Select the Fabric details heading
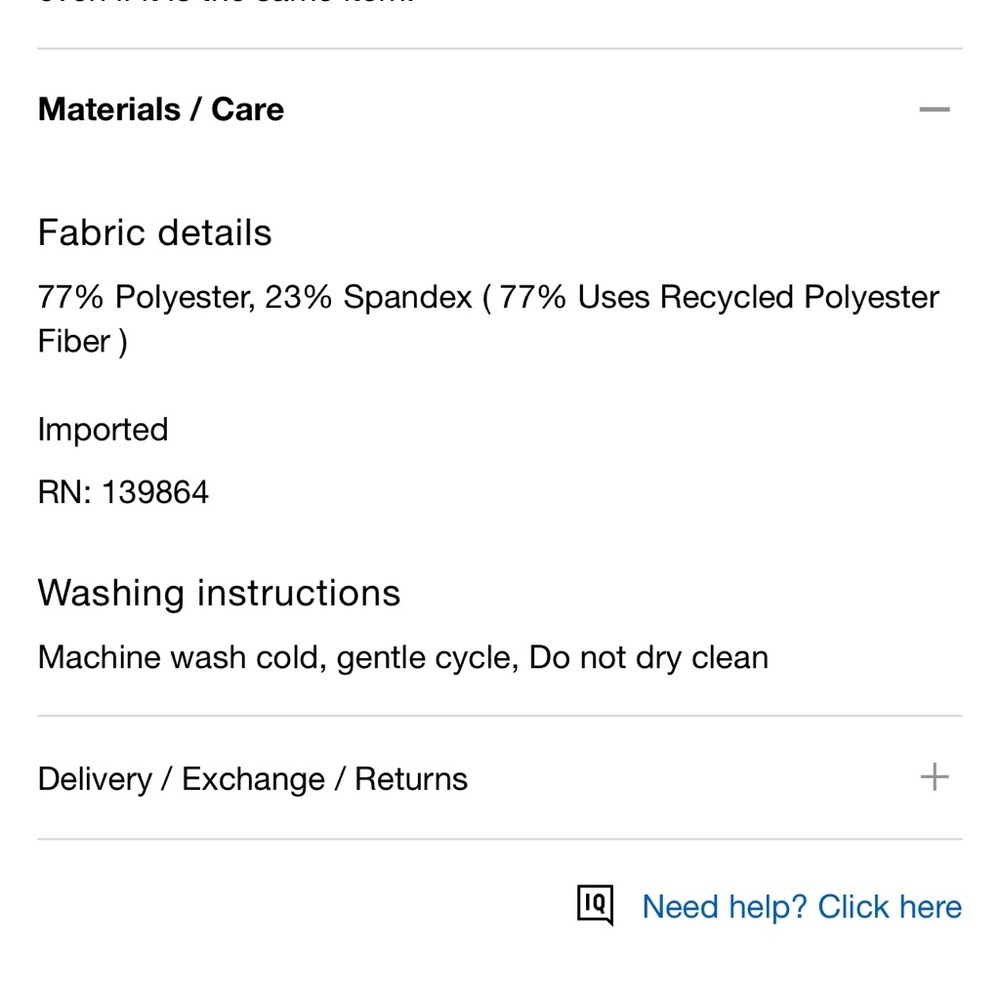This screenshot has height=1000, width=1000. click(x=155, y=233)
